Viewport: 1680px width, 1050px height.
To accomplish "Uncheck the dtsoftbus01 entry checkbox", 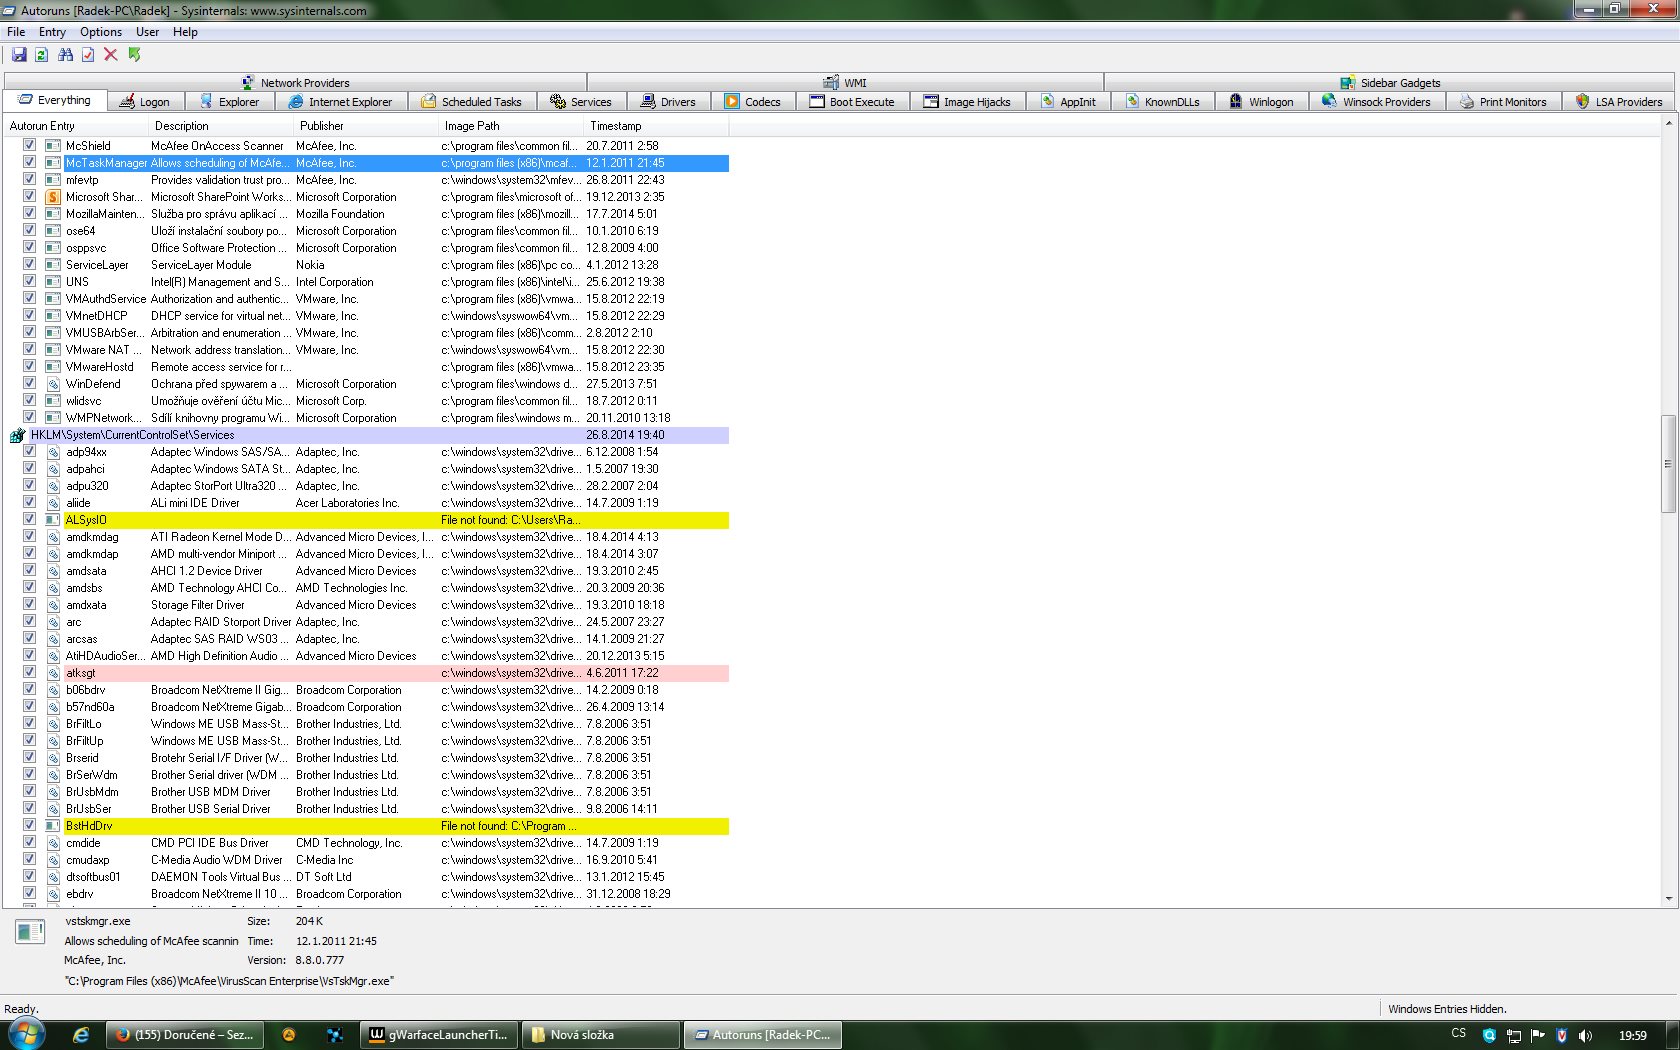I will (30, 876).
